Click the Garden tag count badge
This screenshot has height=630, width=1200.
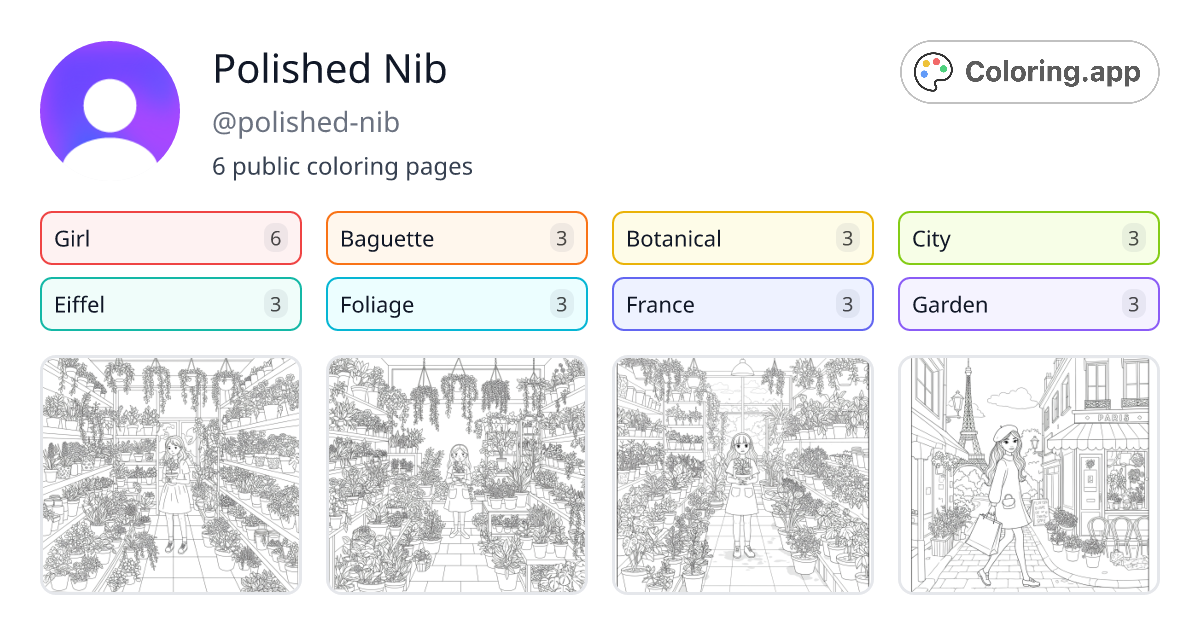point(1134,304)
